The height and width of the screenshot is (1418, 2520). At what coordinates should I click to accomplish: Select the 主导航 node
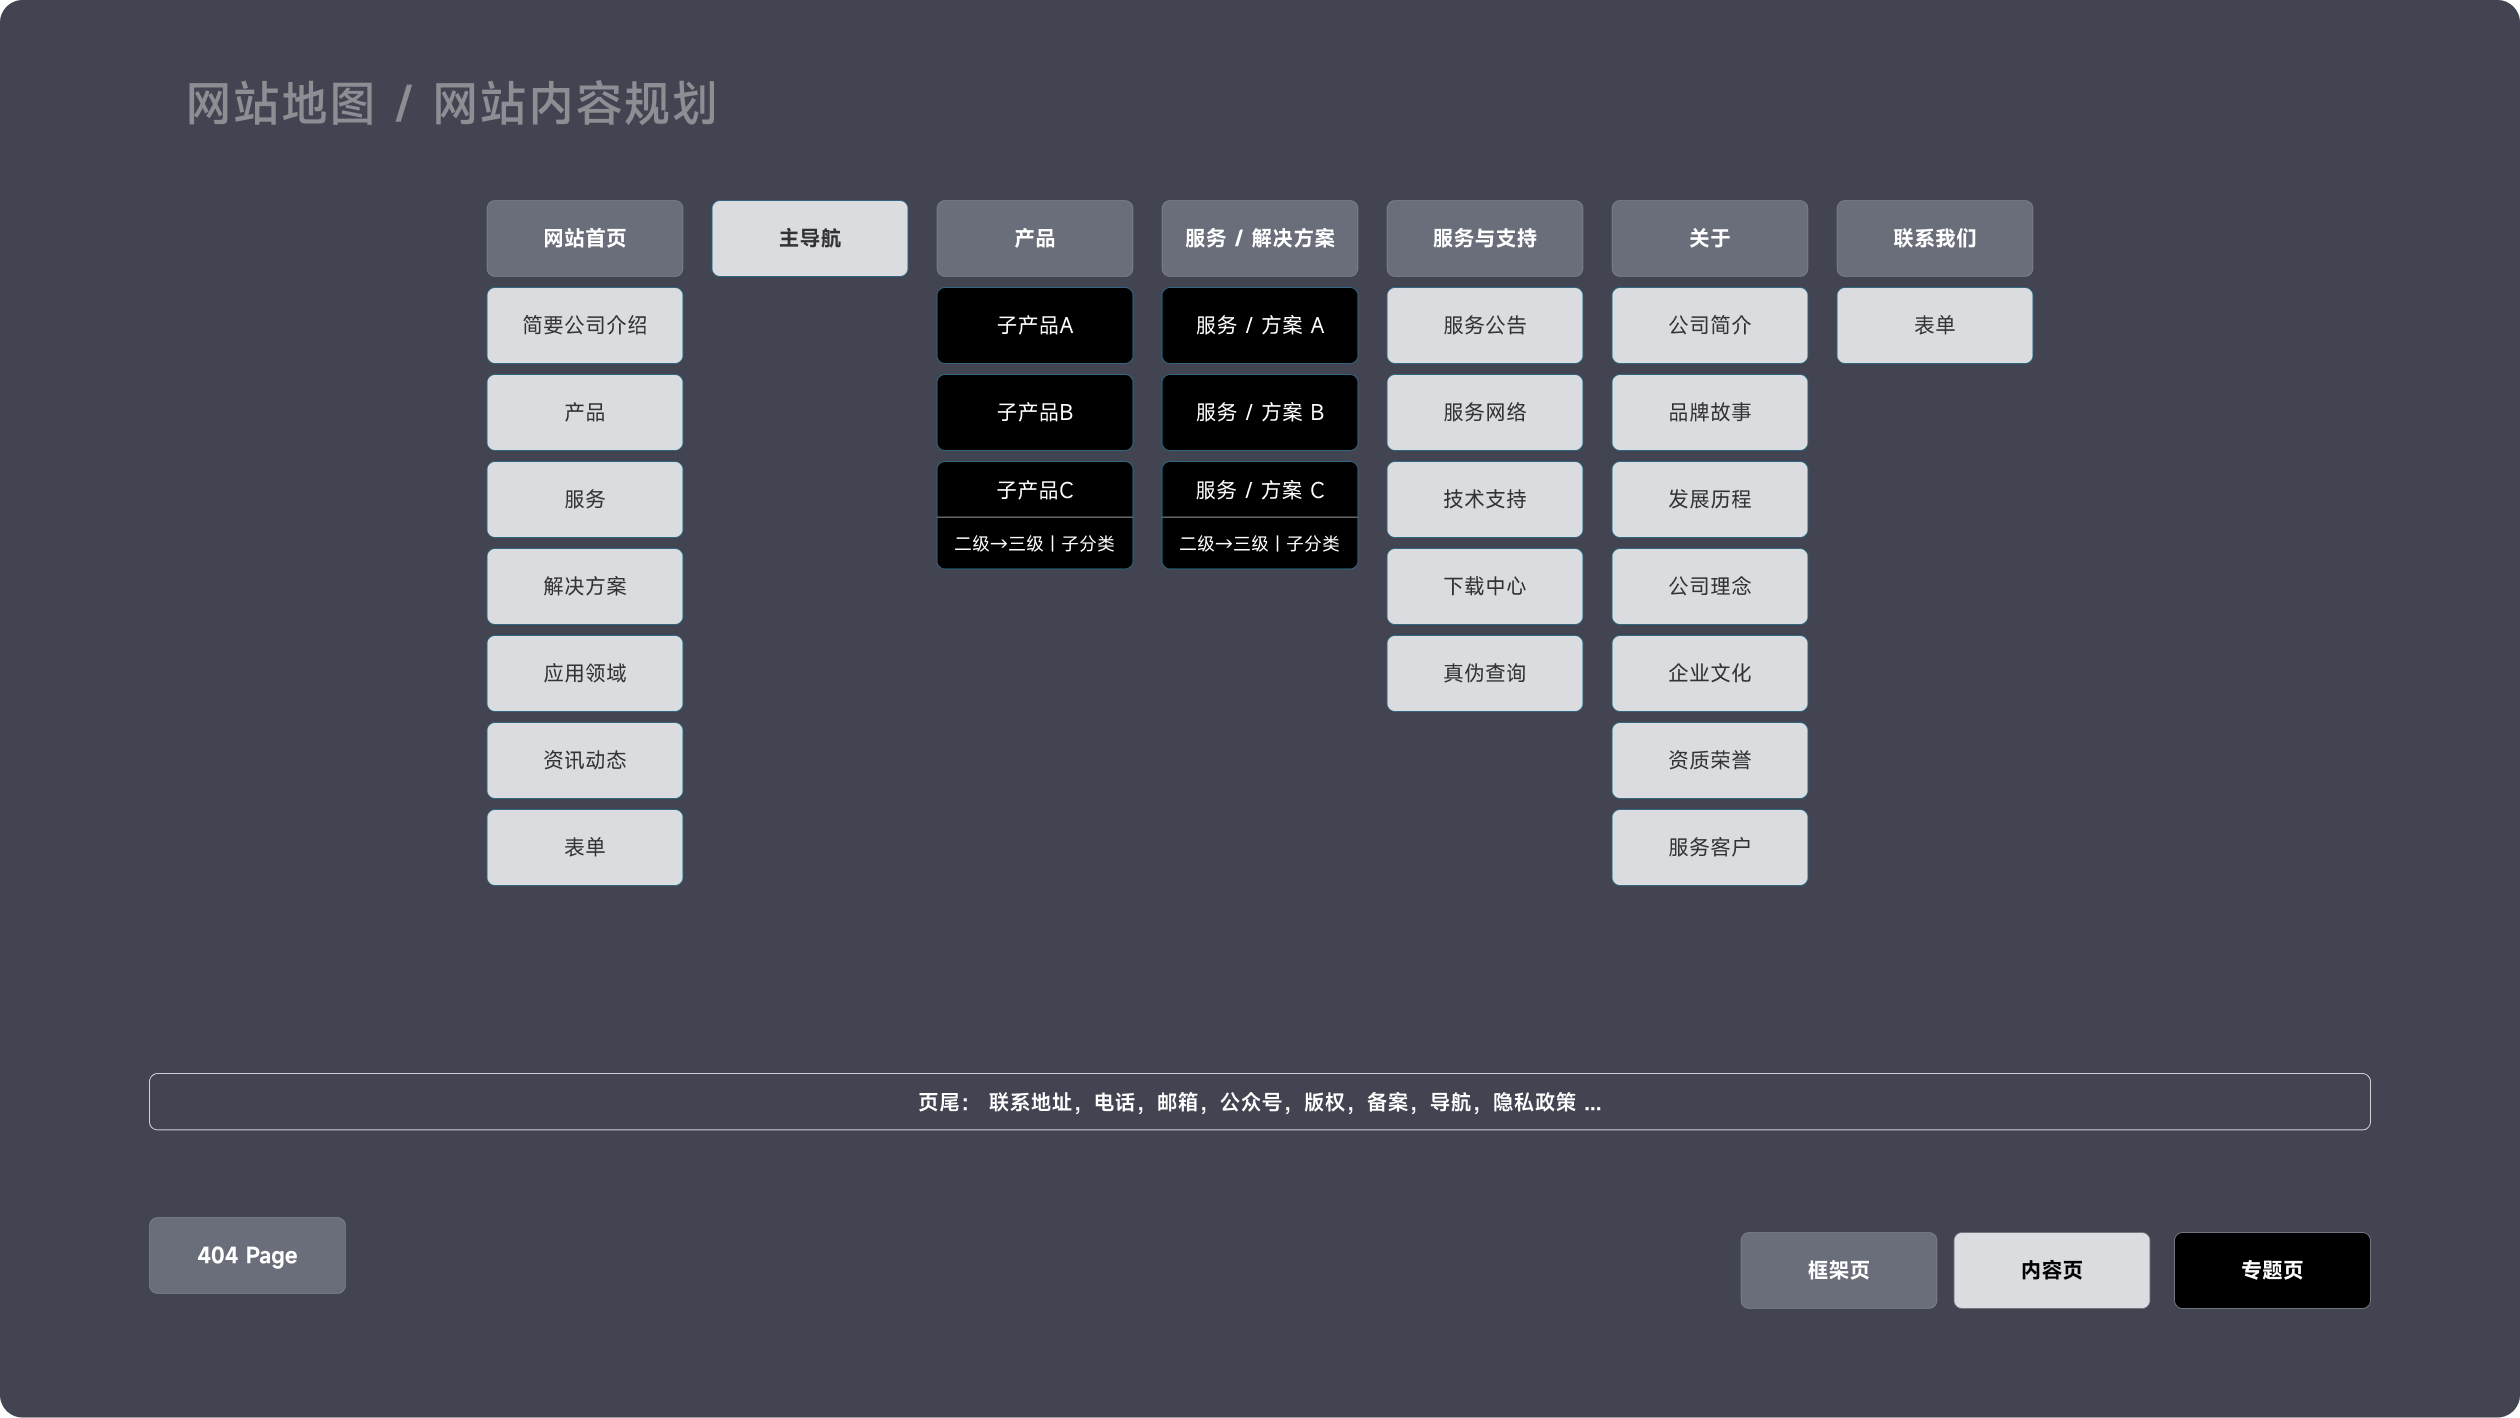click(809, 238)
